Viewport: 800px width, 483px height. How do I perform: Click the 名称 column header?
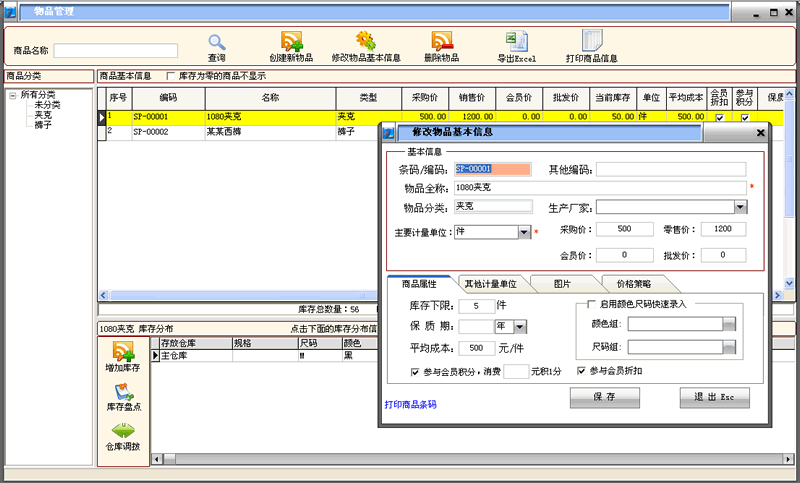[x=270, y=97]
